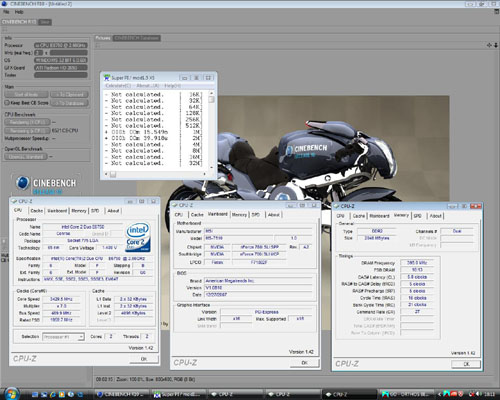Switch to Super PI from the taskbar
This screenshot has width=500, height=400.
178,394
